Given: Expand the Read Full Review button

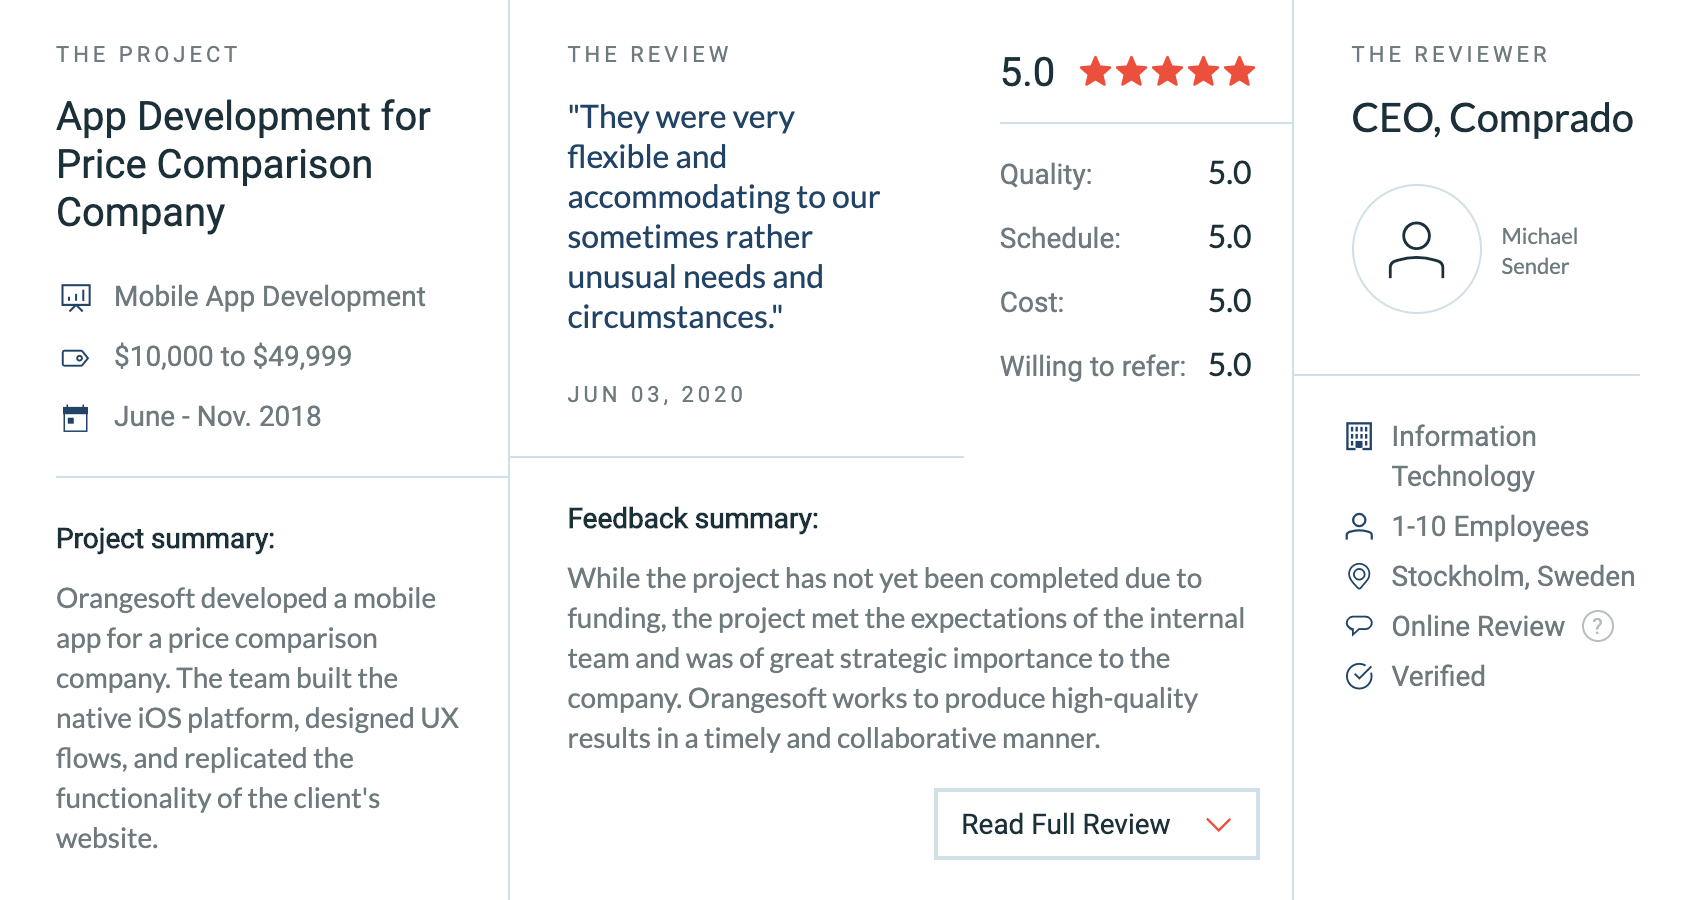Looking at the screenshot, I should pyautogui.click(x=1097, y=824).
